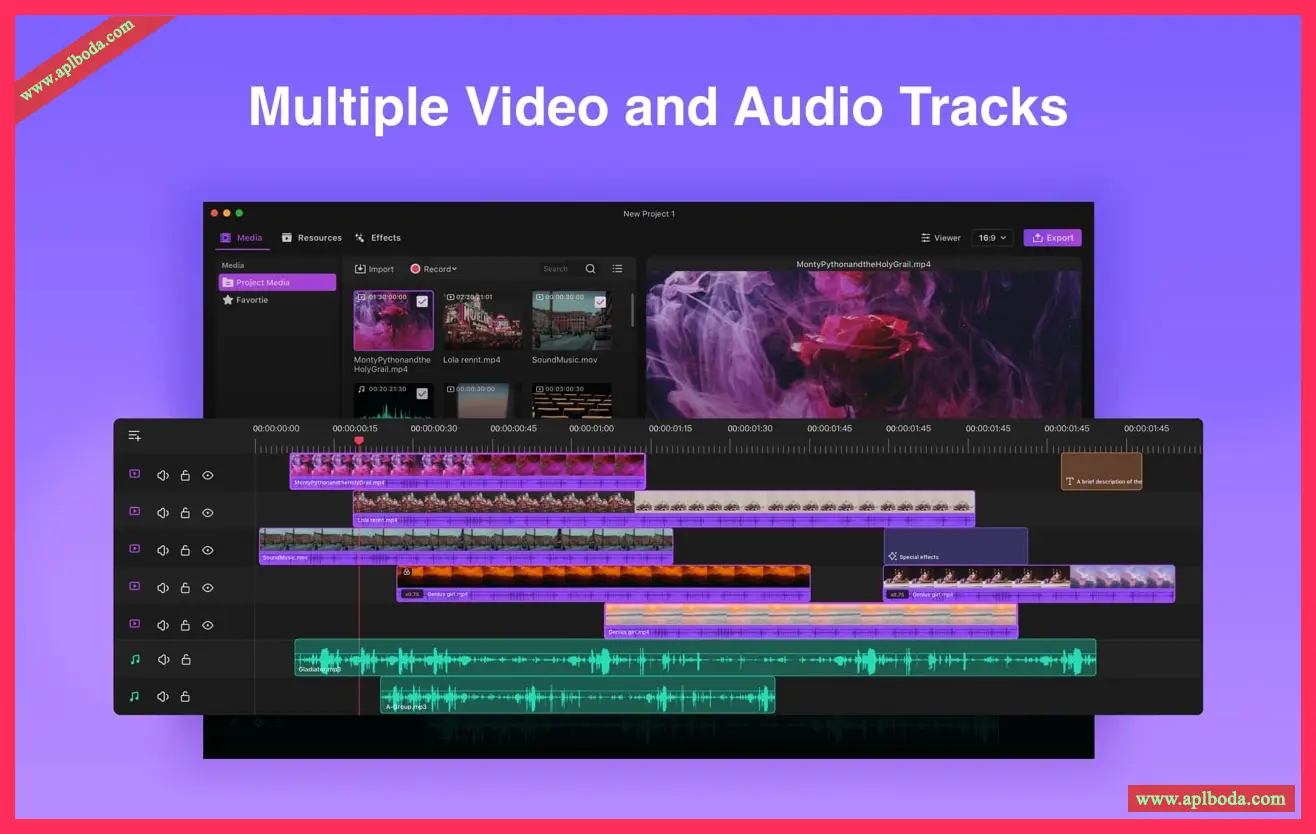
Task: Hide the SoundMusic.mov track with eye icon
Action: (208, 550)
